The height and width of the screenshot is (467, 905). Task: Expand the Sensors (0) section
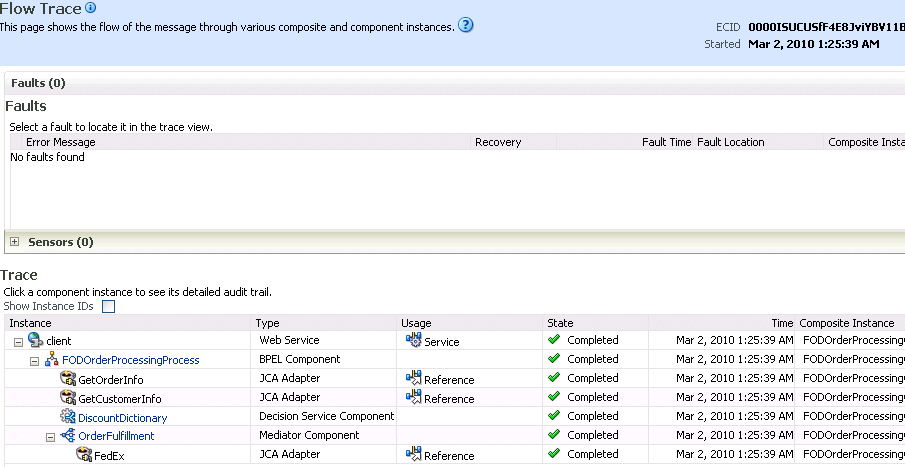click(15, 242)
